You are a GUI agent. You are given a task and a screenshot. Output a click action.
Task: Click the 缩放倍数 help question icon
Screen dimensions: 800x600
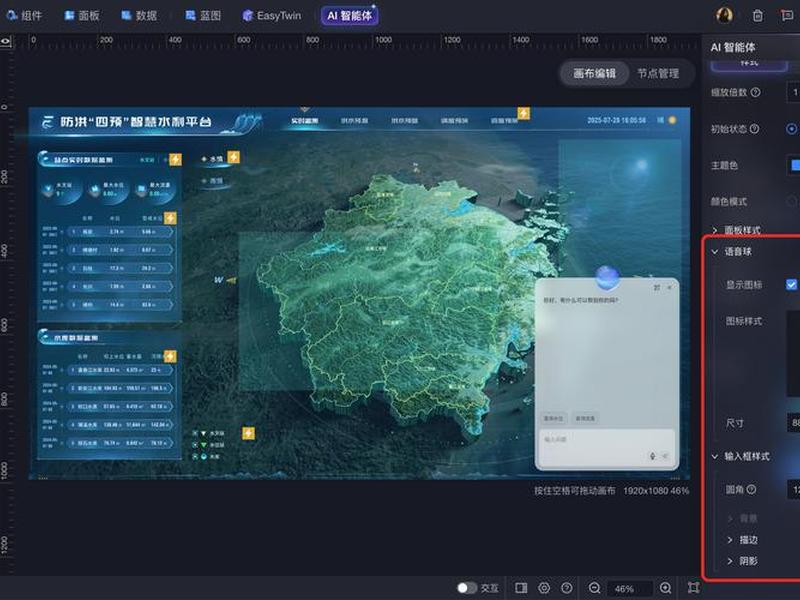pyautogui.click(x=756, y=92)
